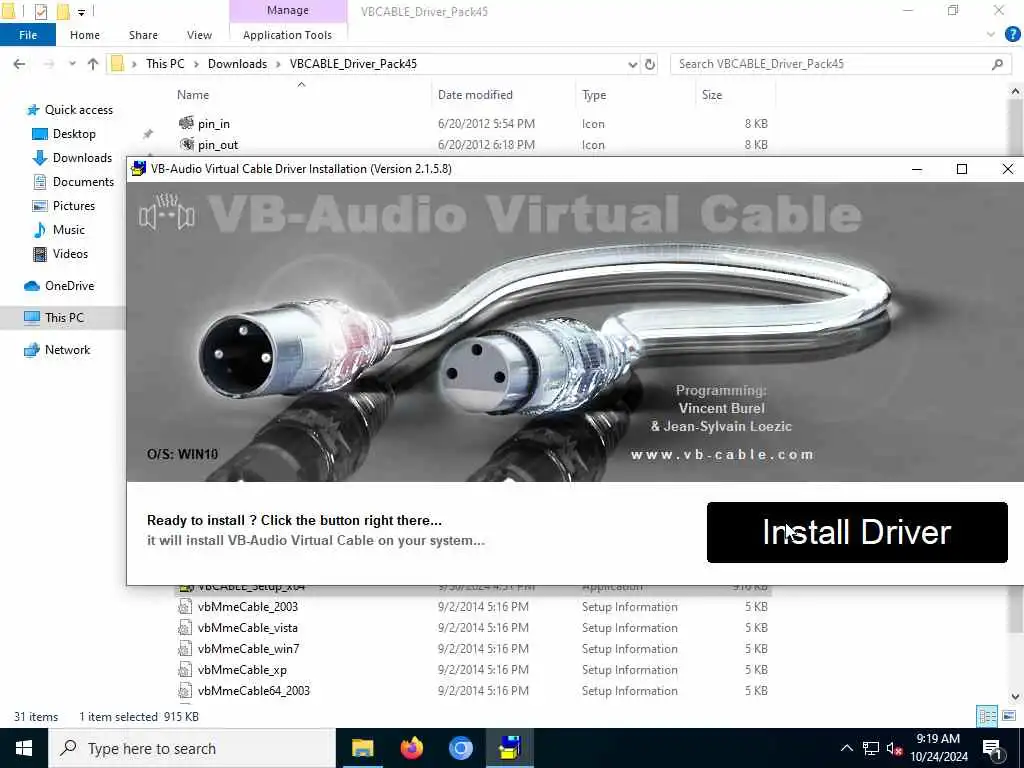Screen dimensions: 1024x768
Task: Select the vbMmeCable_vista setup file
Action: click(248, 628)
